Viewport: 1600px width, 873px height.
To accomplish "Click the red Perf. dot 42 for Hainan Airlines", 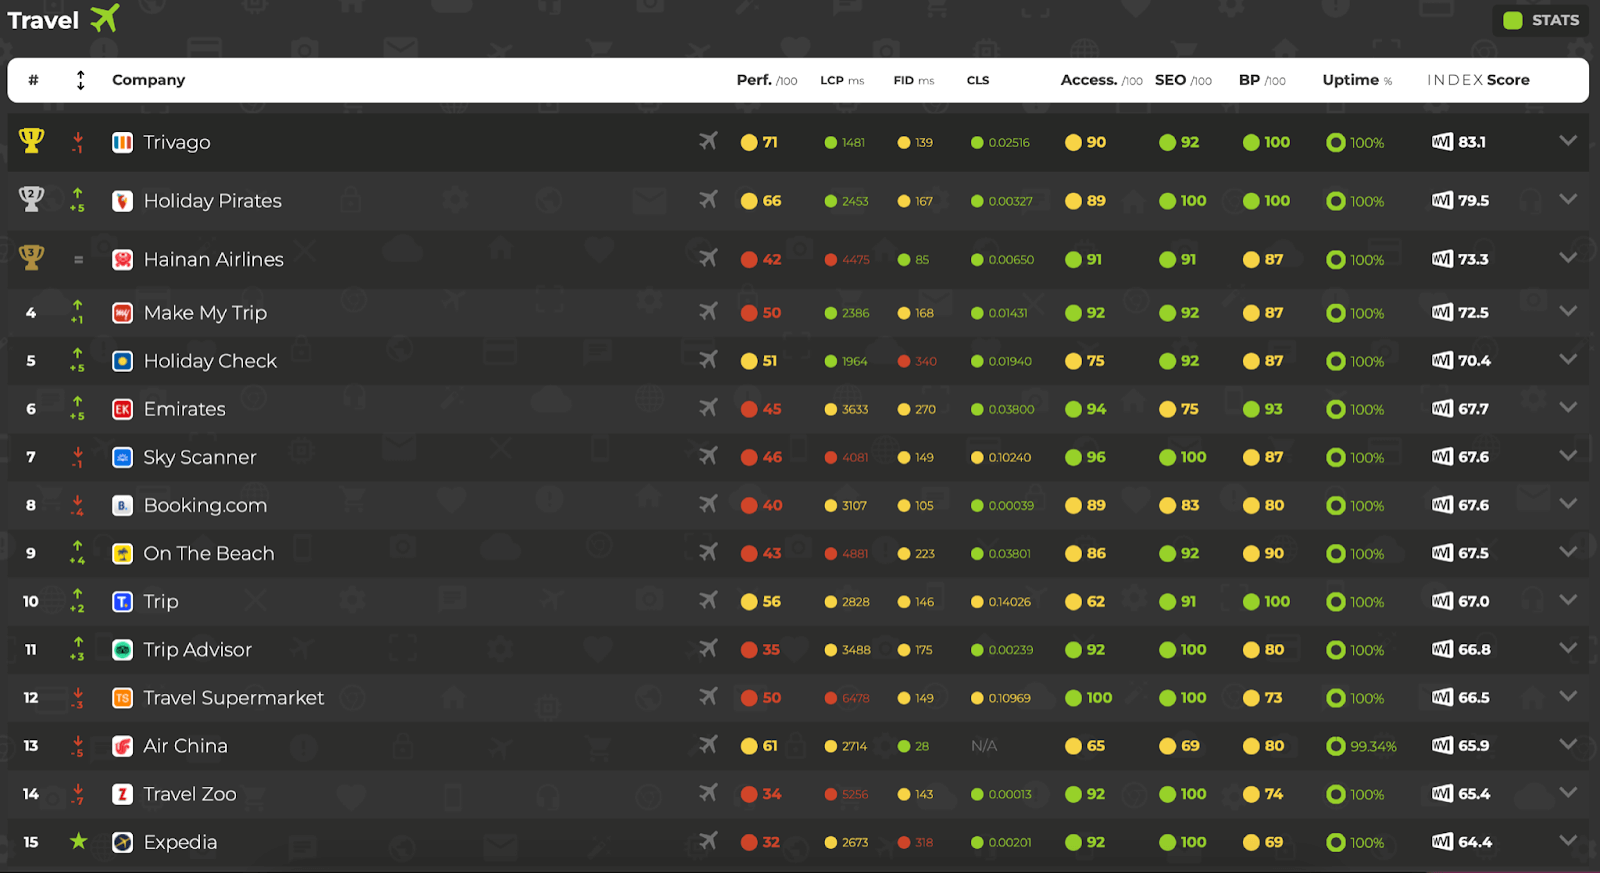I will coord(748,260).
